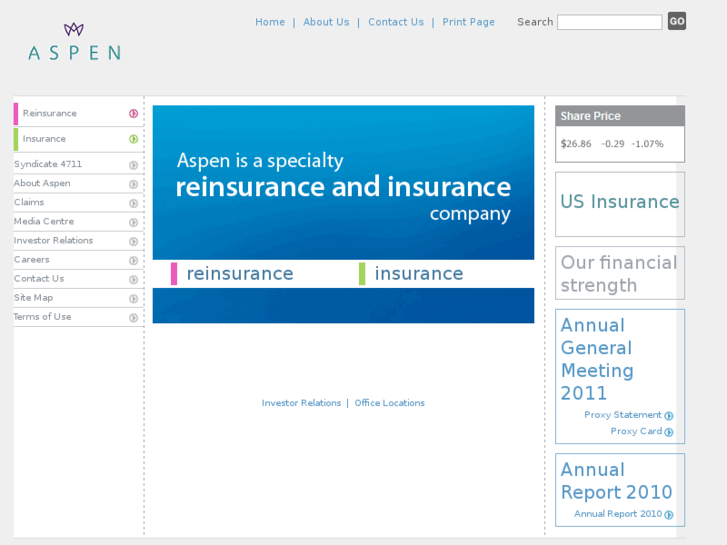Click the $26.86 share price value
This screenshot has height=545, width=727.
pos(576,144)
